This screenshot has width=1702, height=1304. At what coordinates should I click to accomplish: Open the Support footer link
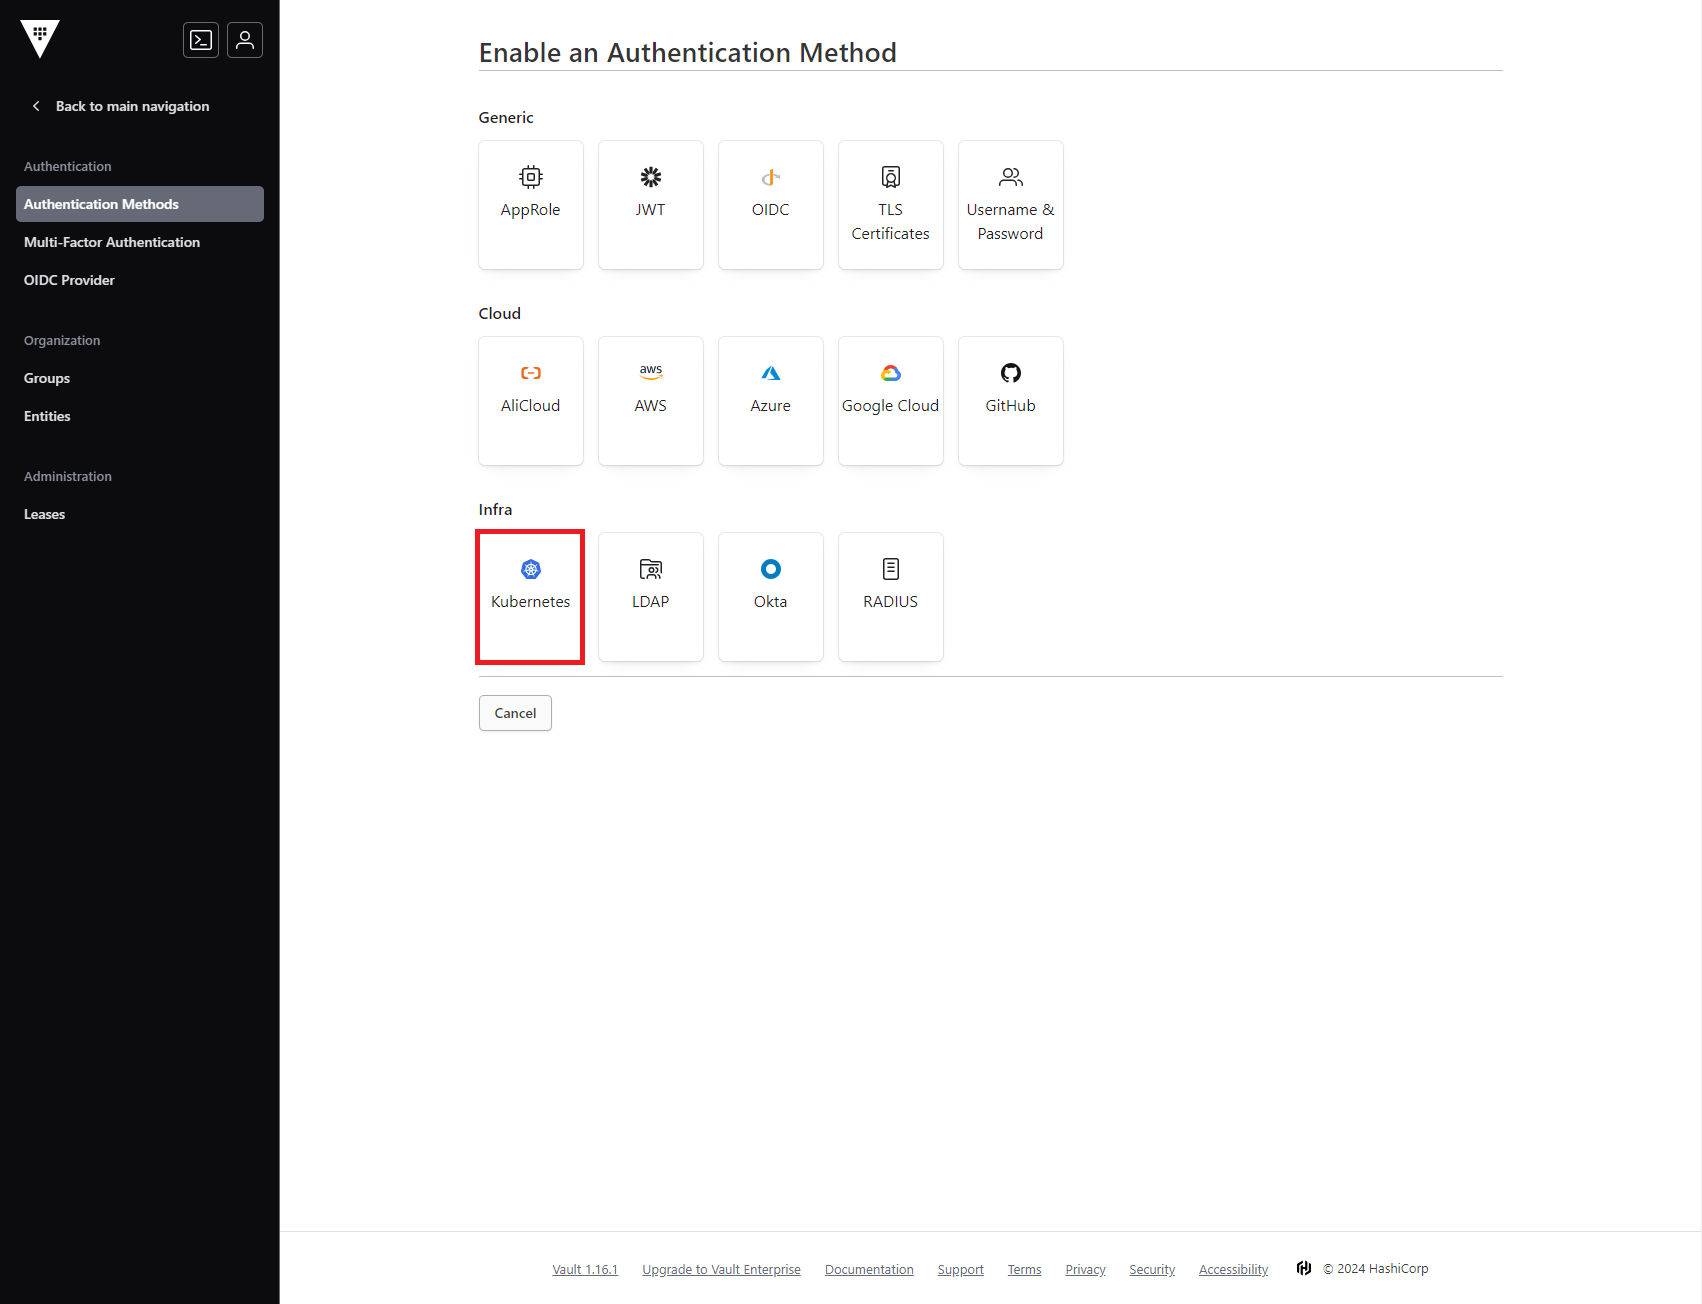pos(960,1269)
